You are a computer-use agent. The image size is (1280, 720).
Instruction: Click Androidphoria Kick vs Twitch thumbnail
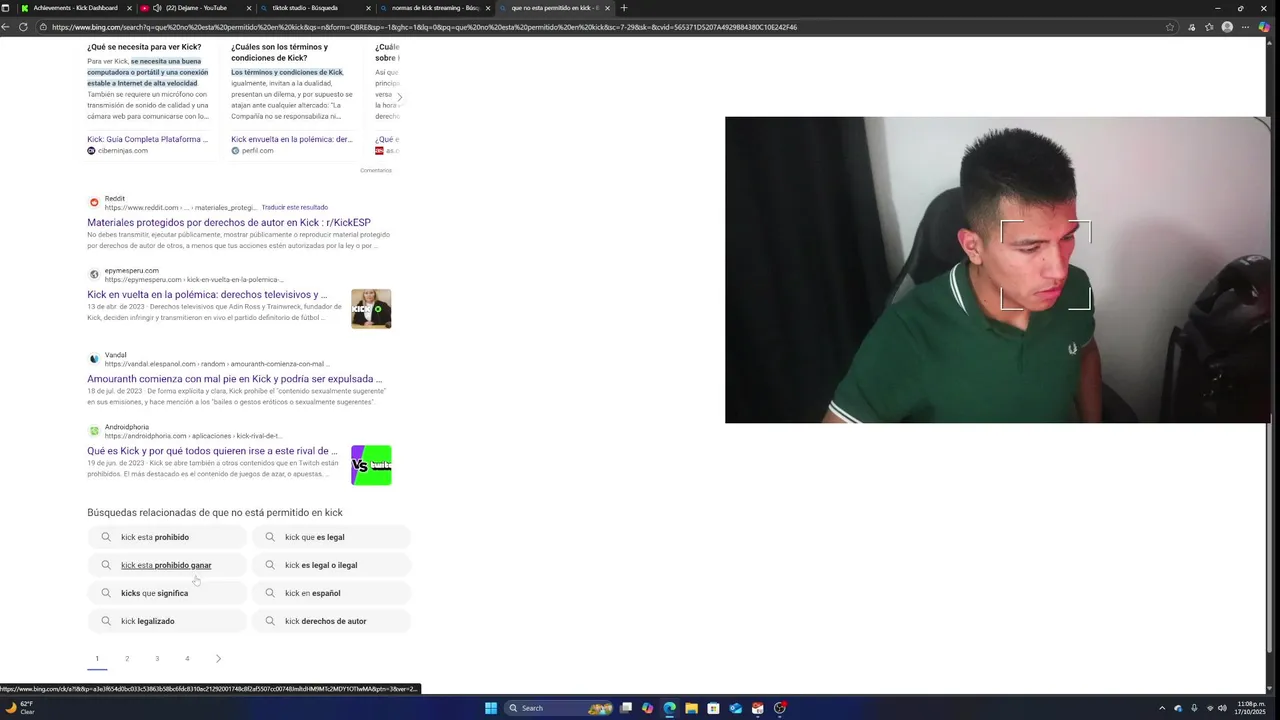pyautogui.click(x=371, y=465)
